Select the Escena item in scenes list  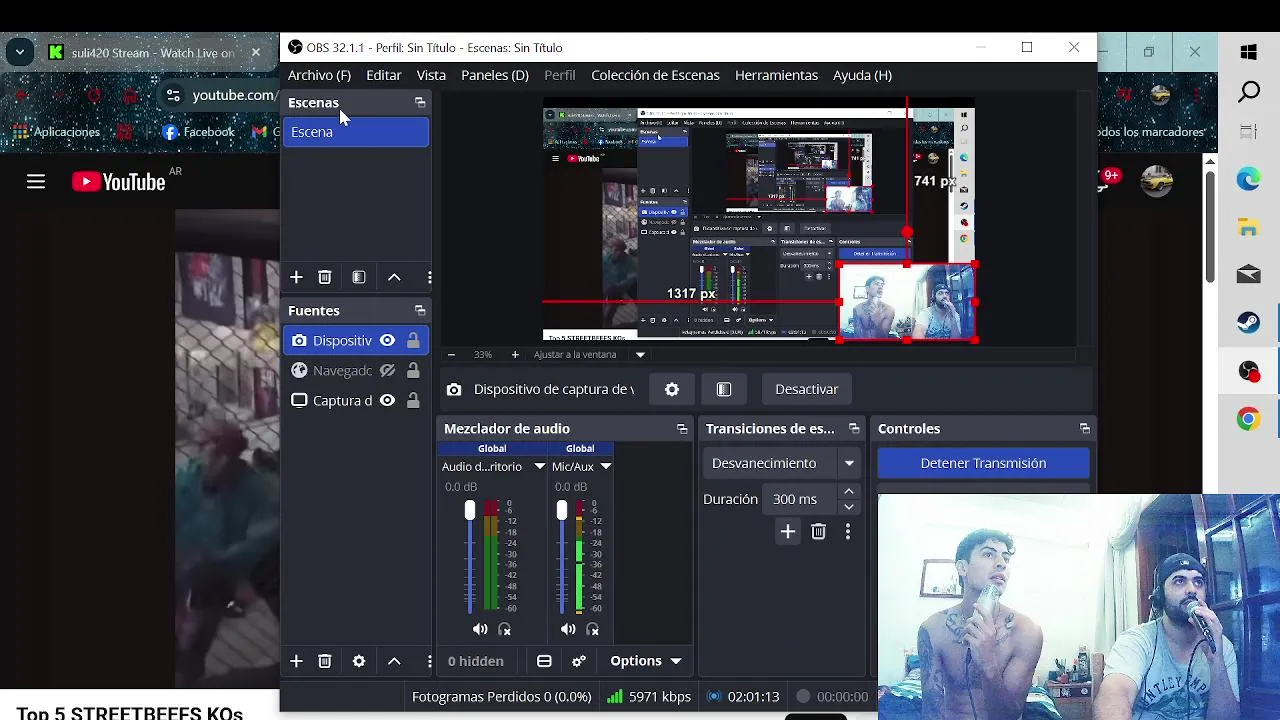tap(356, 132)
